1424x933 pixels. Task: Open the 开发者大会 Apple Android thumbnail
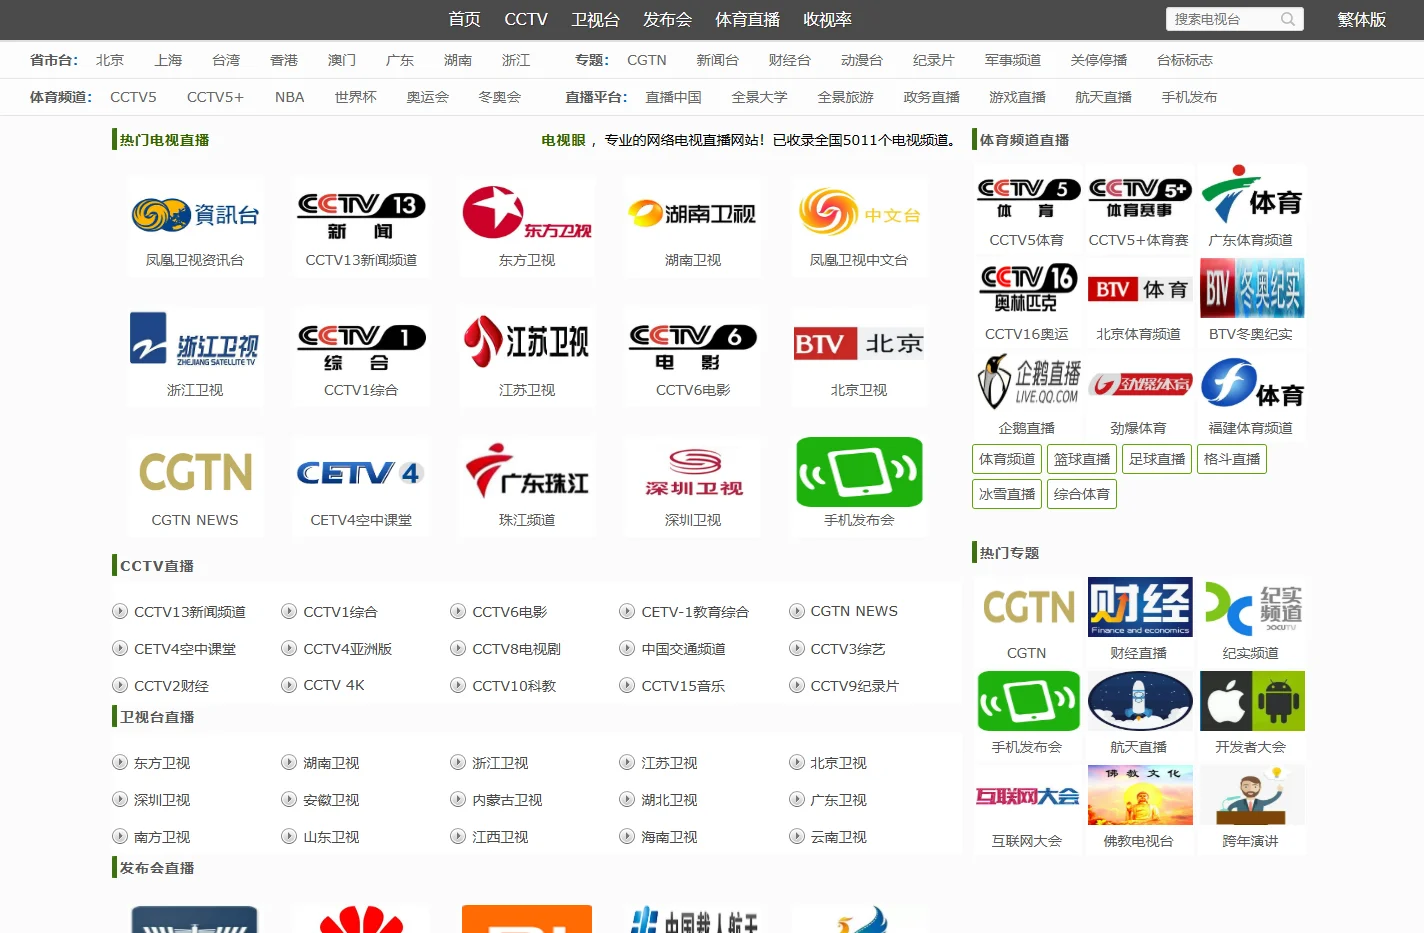1252,701
